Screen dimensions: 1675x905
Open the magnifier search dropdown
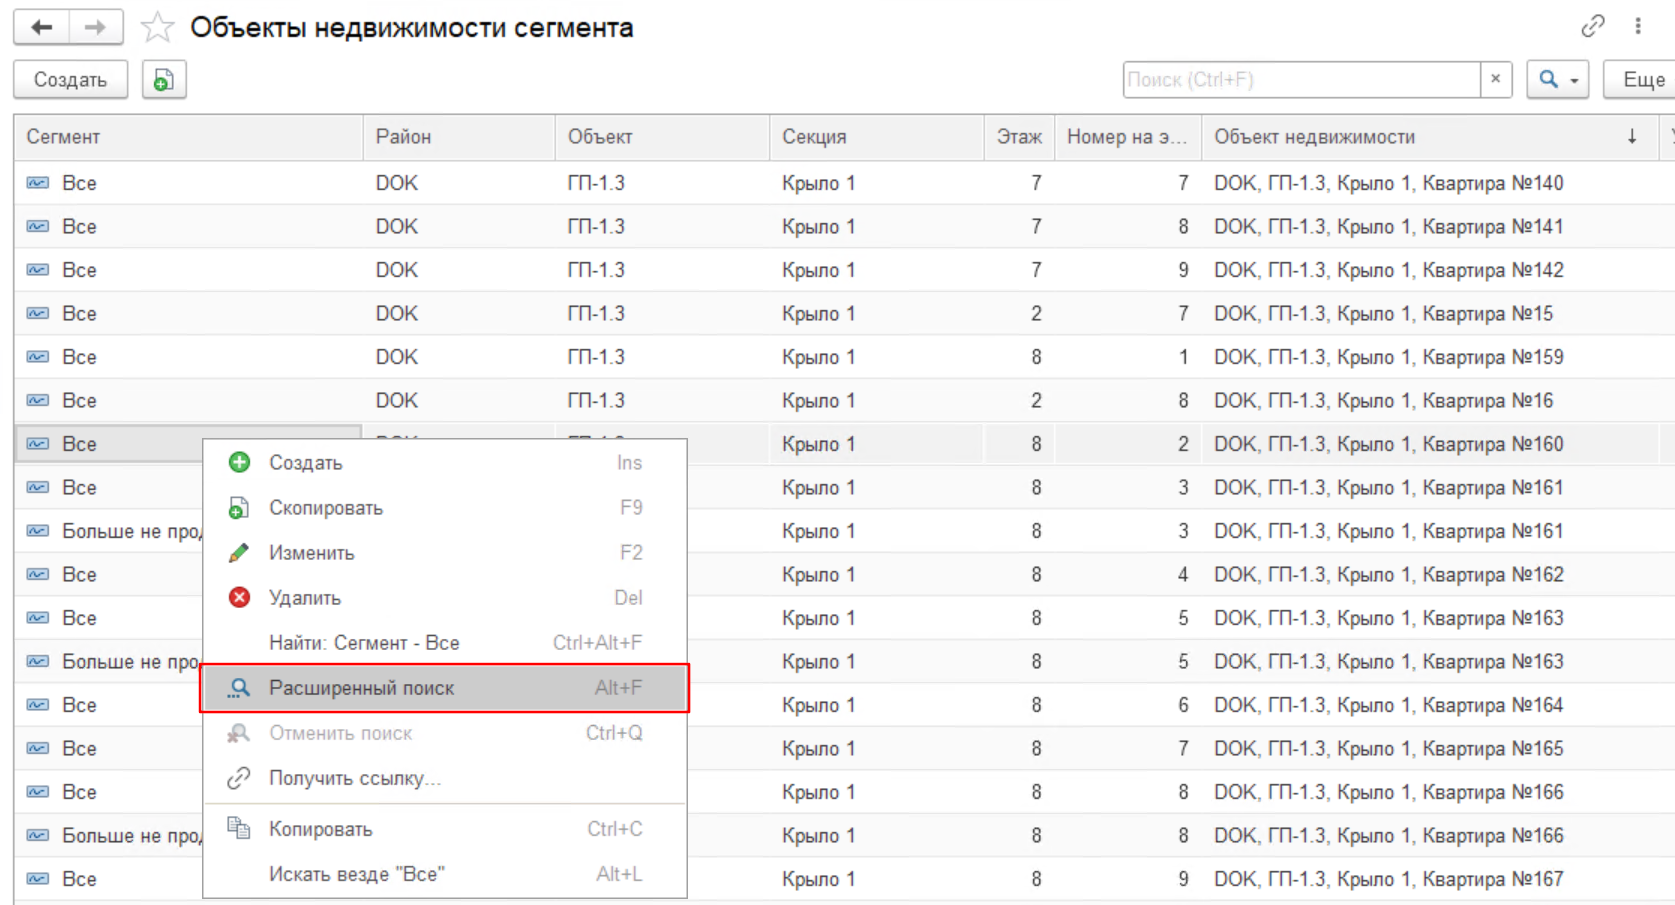pos(1557,79)
